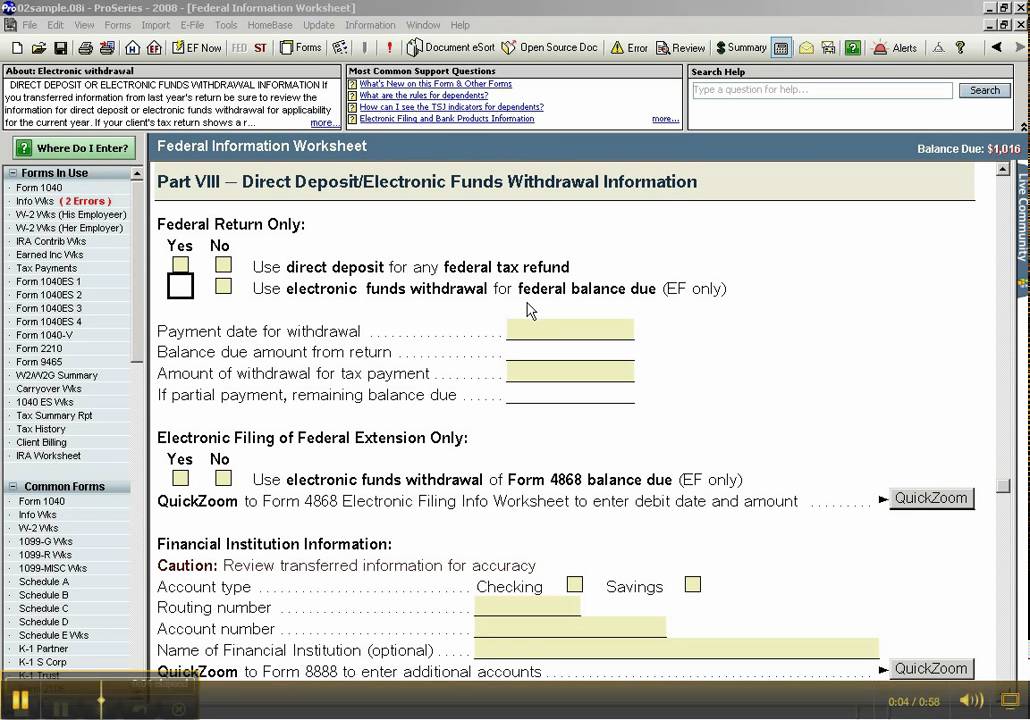Select Form 1040-V in Forms In Use
This screenshot has height=720, width=1030.
pyautogui.click(x=44, y=335)
